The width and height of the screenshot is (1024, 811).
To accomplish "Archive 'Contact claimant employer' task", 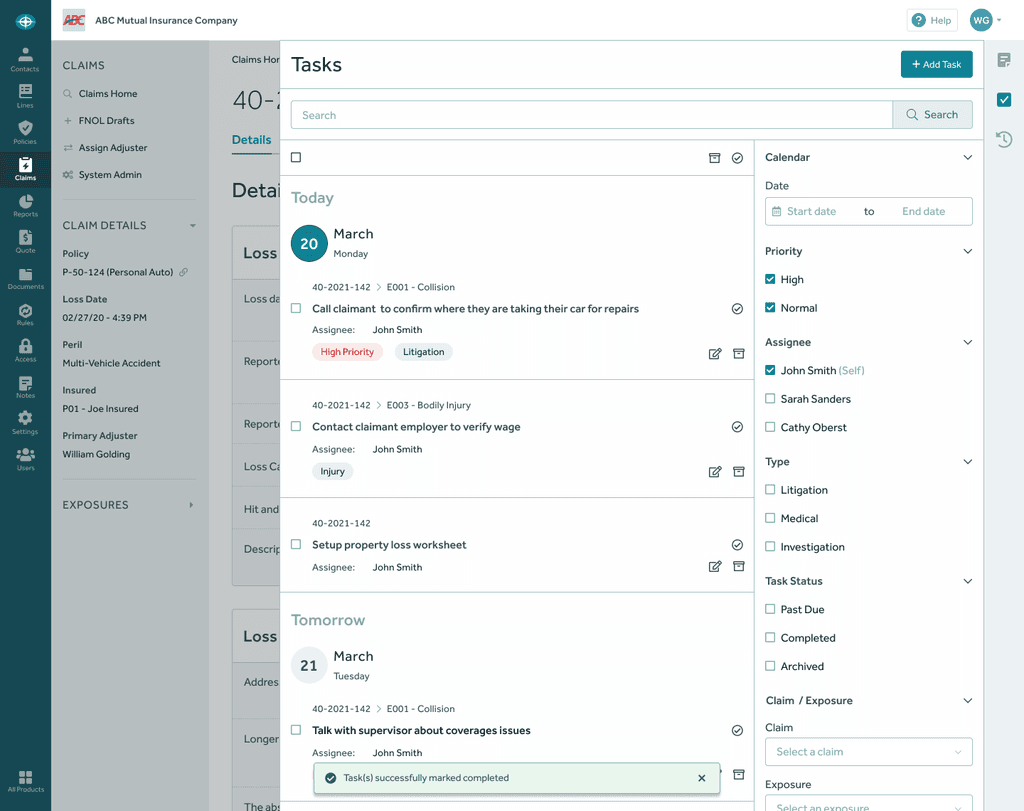I will point(739,471).
